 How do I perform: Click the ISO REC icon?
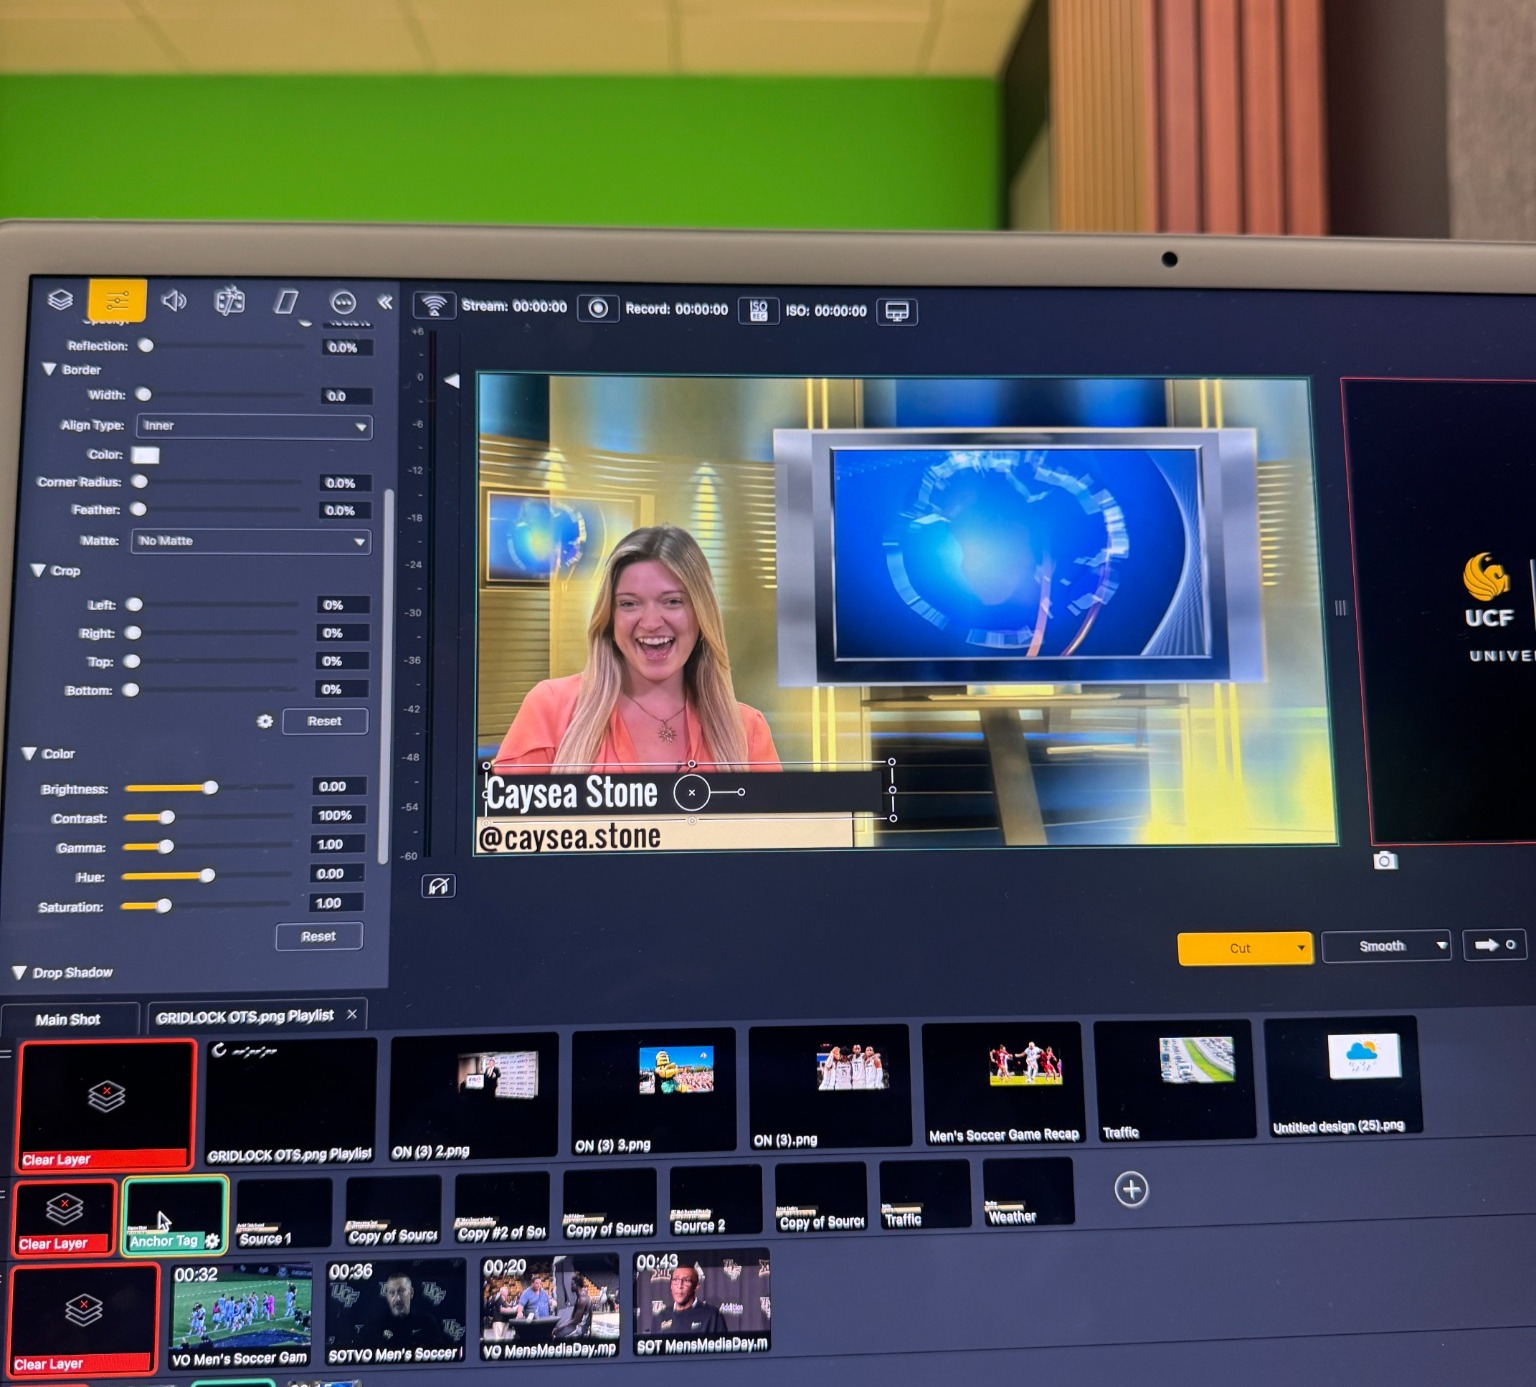(758, 311)
